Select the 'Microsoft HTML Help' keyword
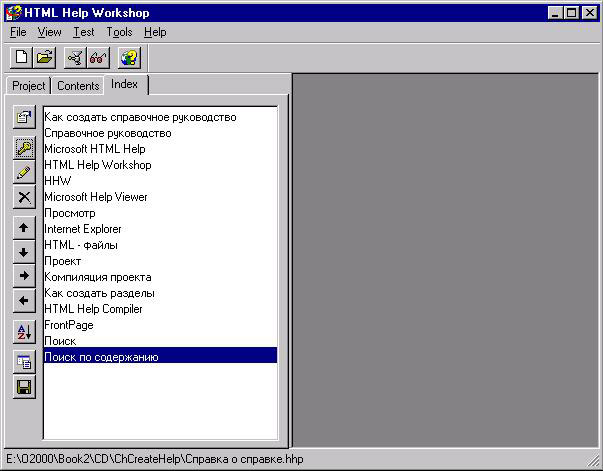Screen dimensions: 603x471 click(x=160, y=149)
